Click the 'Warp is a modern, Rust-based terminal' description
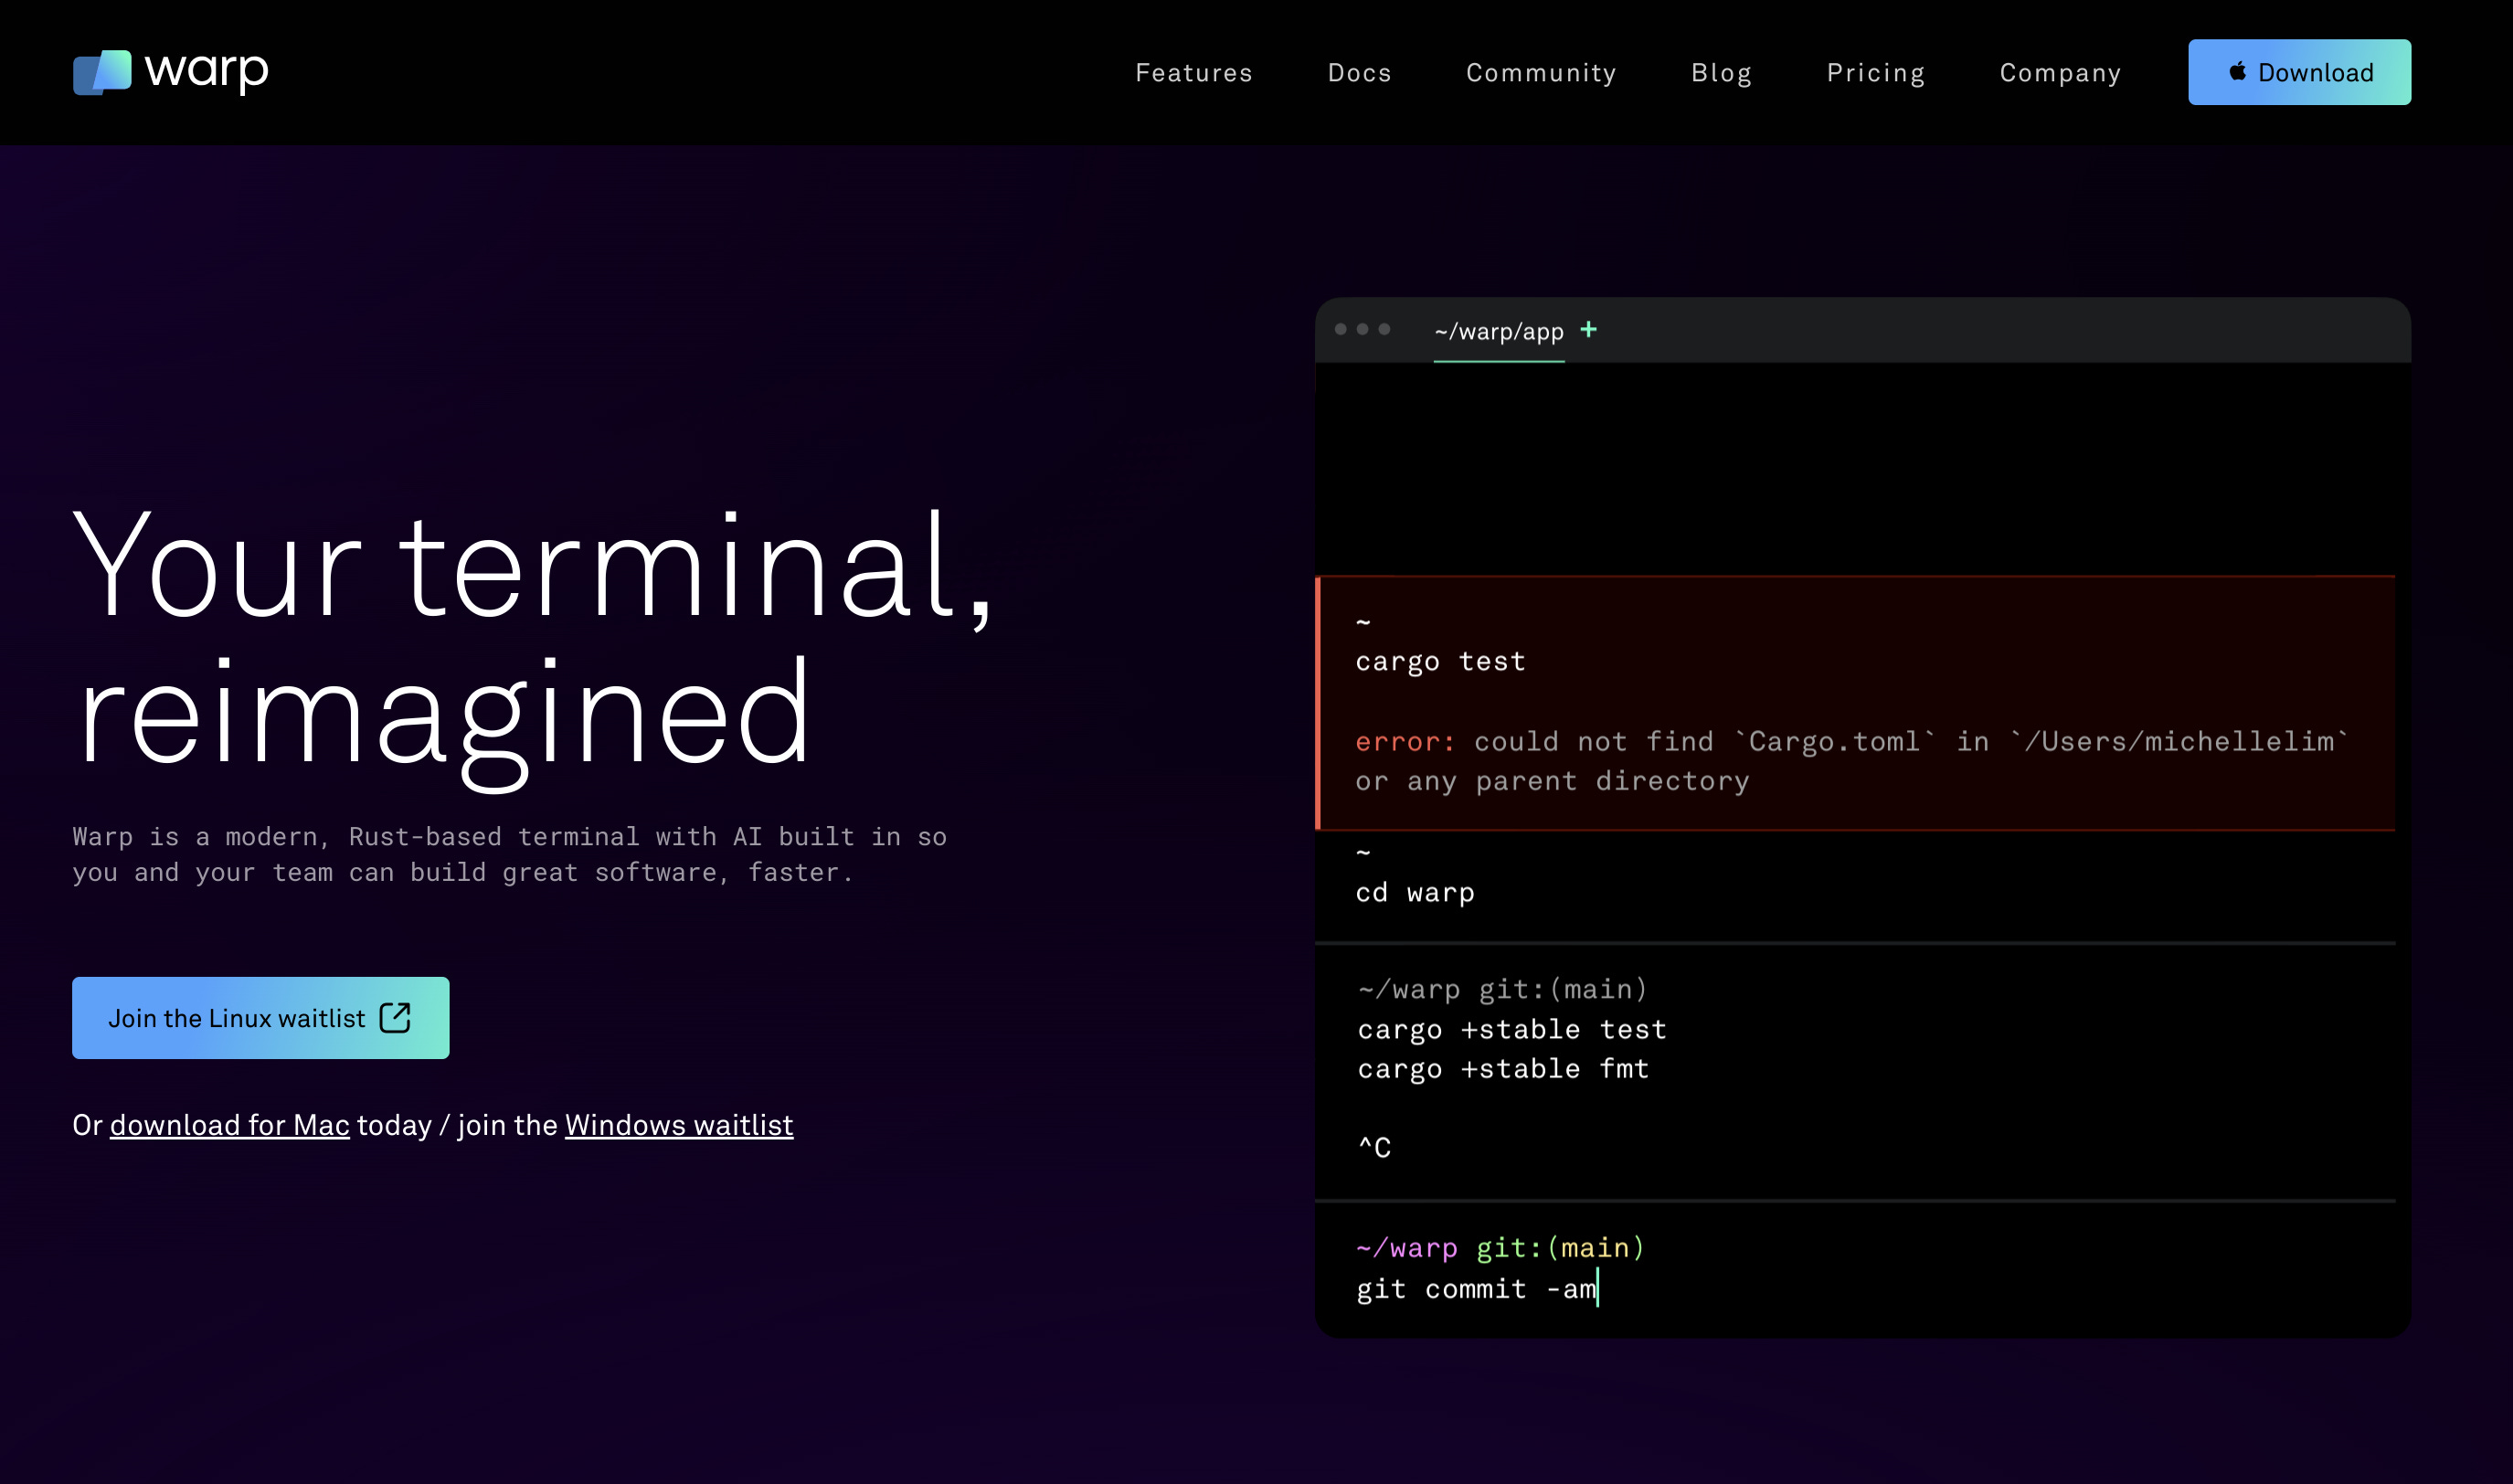This screenshot has width=2513, height=1484. (x=509, y=855)
